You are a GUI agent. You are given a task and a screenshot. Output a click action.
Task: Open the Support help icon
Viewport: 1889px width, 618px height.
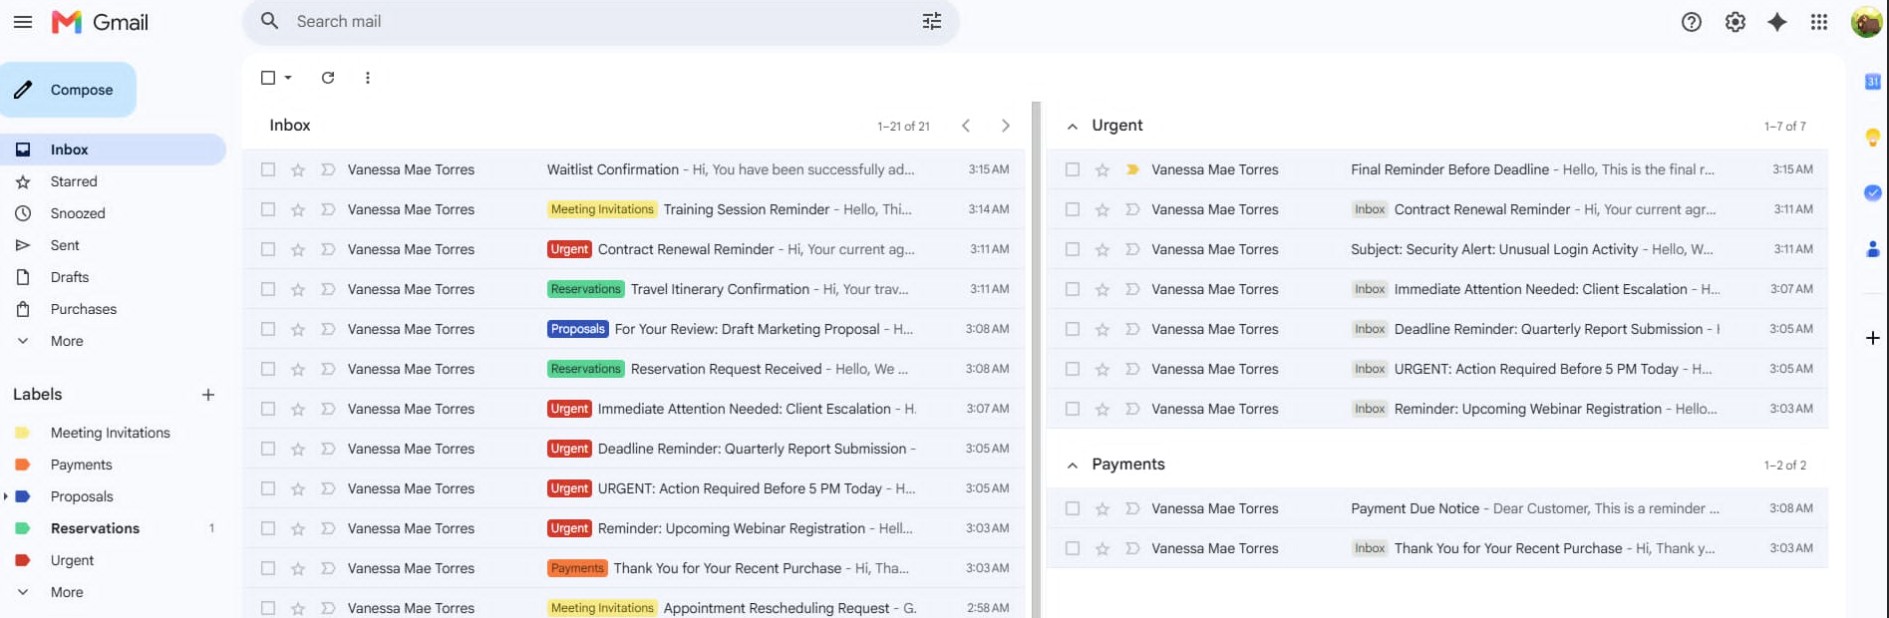1691,22
